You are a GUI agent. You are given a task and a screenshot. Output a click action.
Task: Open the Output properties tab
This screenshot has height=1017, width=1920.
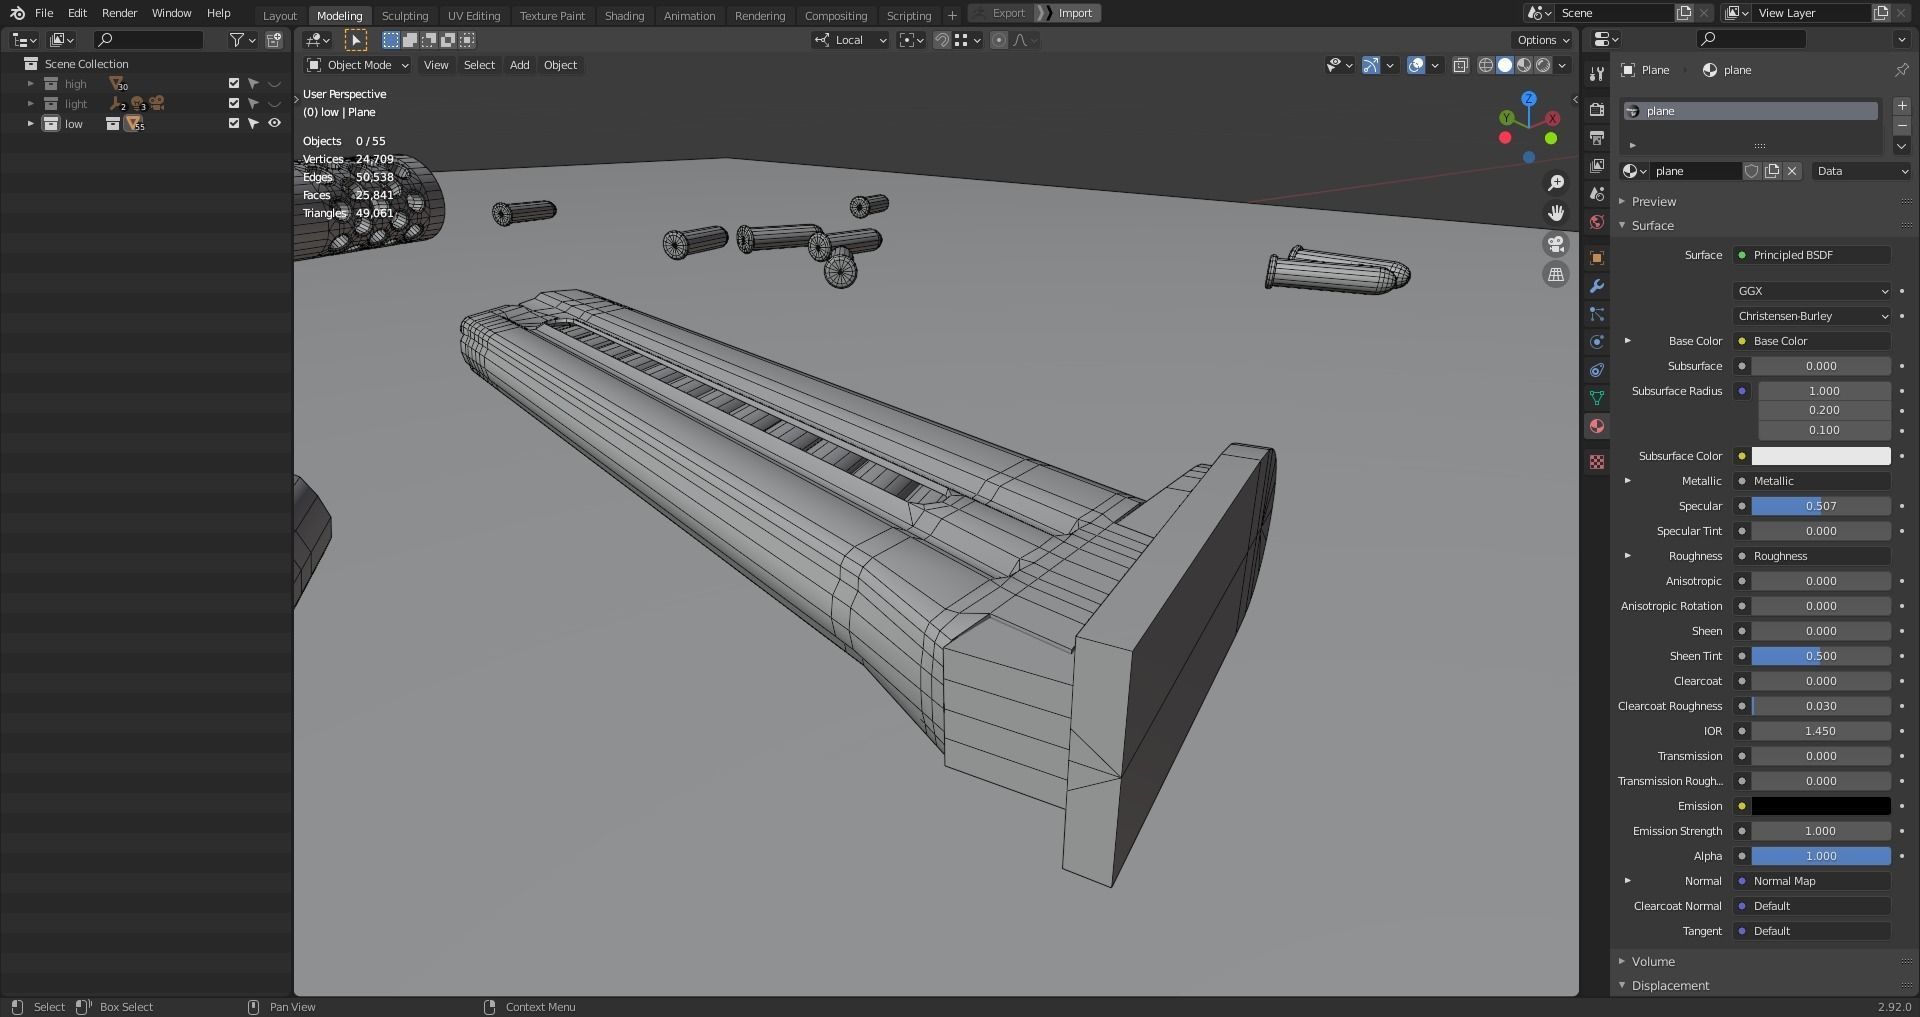tap(1597, 137)
